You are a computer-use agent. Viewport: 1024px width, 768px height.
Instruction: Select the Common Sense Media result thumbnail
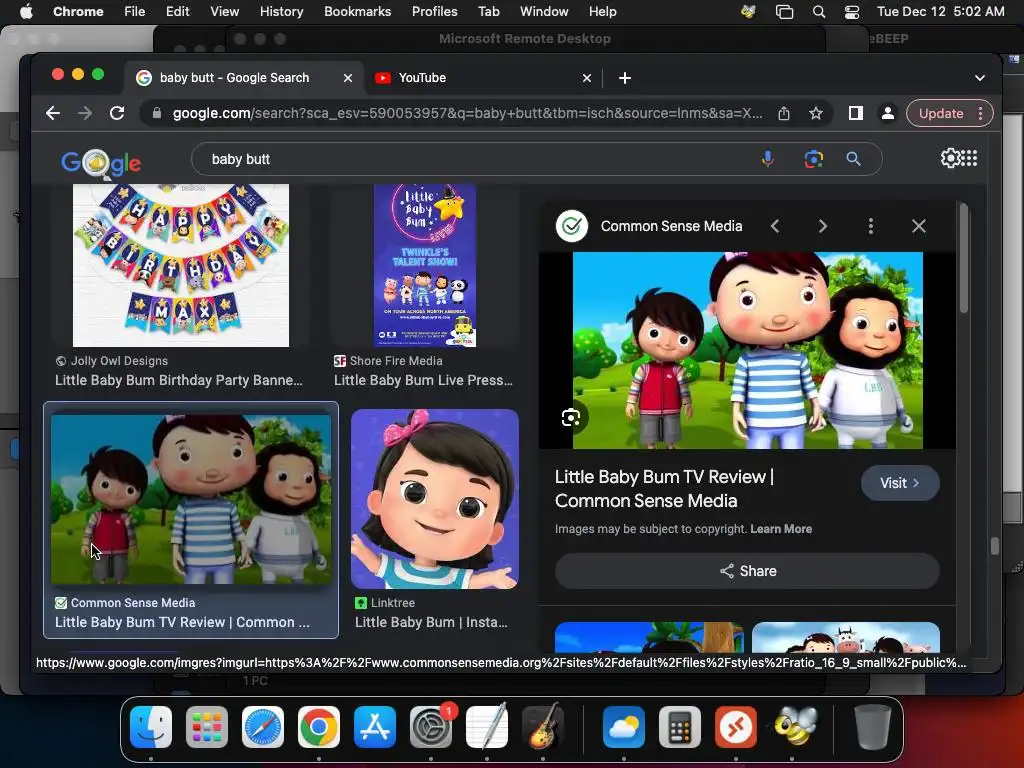coord(191,499)
